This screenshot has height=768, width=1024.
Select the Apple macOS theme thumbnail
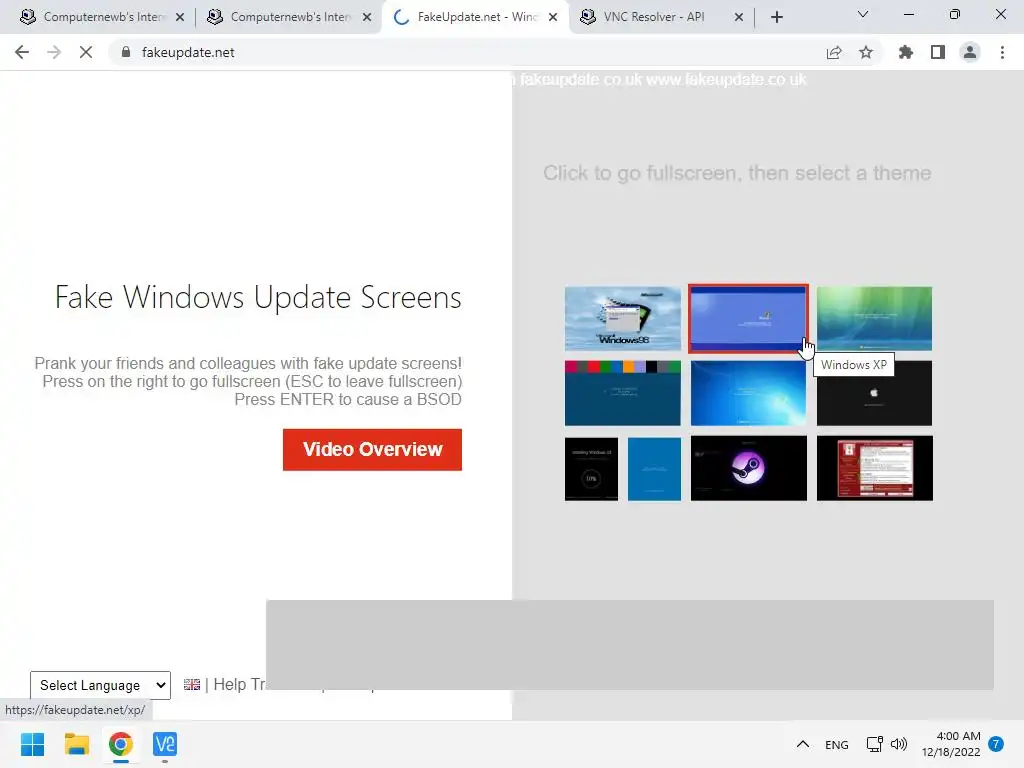[x=874, y=393]
